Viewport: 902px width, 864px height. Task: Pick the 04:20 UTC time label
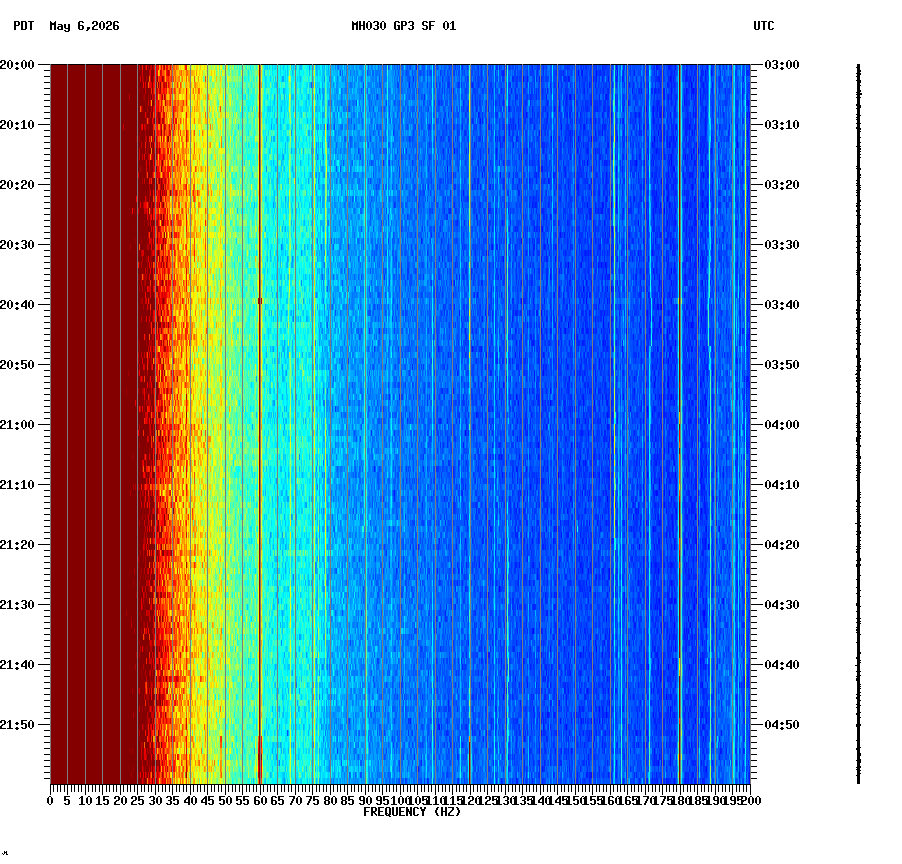782,545
